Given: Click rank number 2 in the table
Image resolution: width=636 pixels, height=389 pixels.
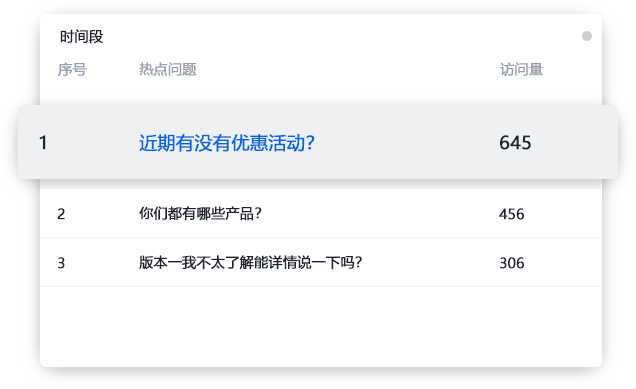Looking at the screenshot, I should [x=61, y=214].
